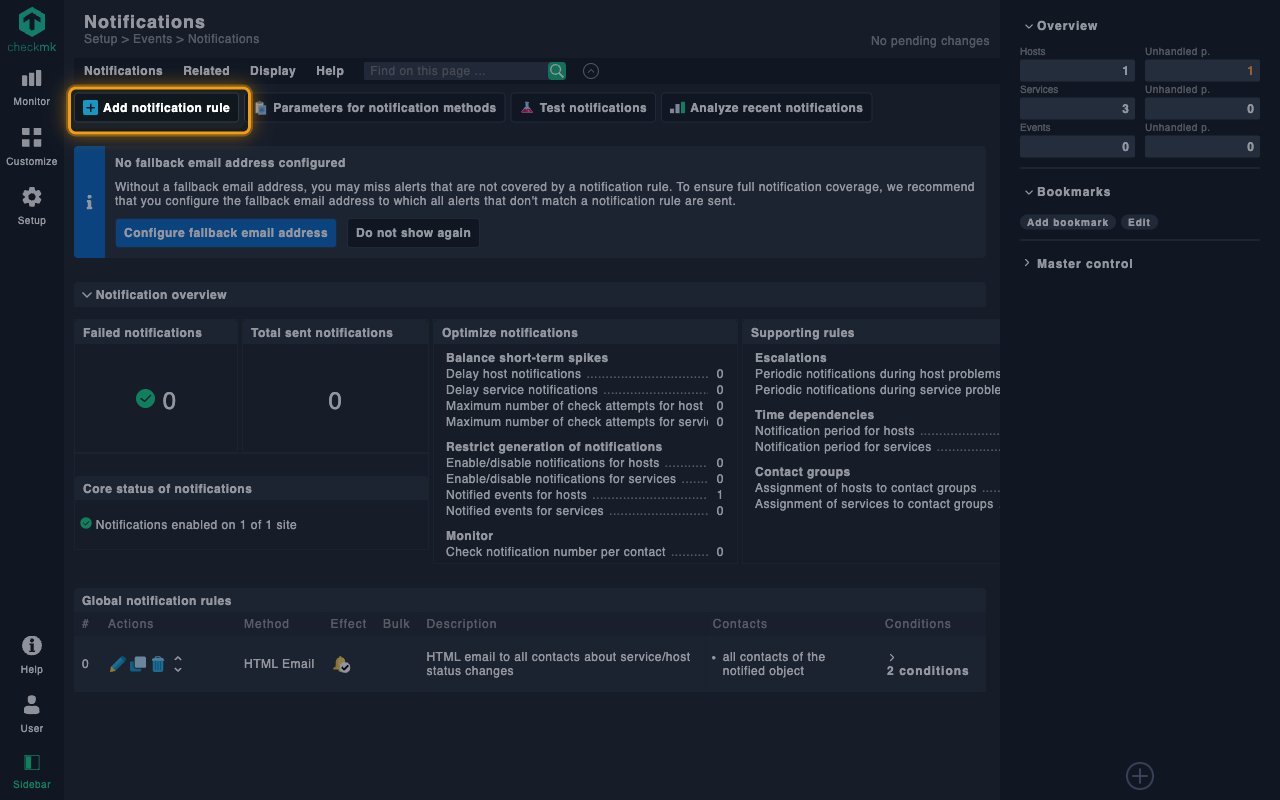Viewport: 1280px width, 800px height.
Task: Open the Related menu
Action: tap(206, 71)
